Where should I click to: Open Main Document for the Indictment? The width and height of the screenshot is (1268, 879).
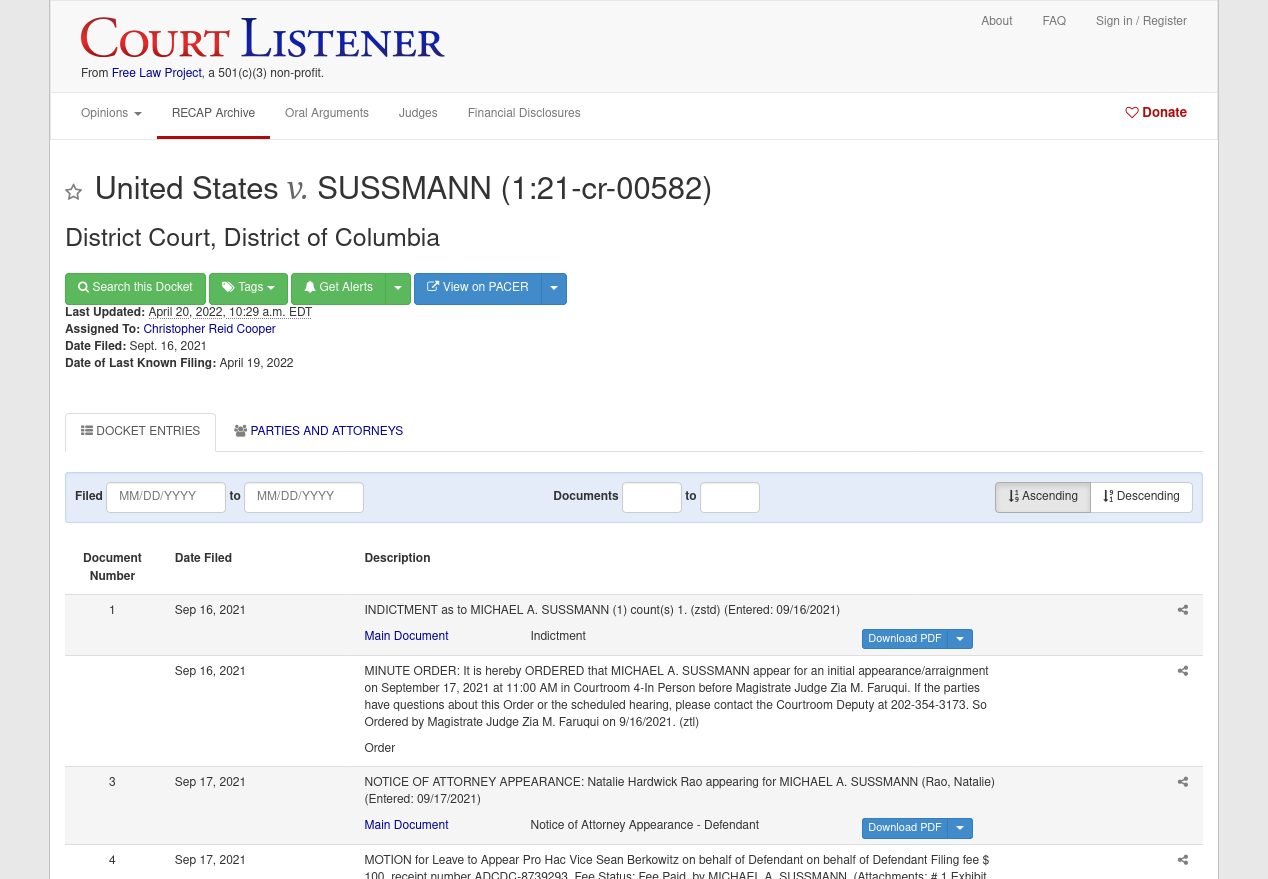point(406,636)
